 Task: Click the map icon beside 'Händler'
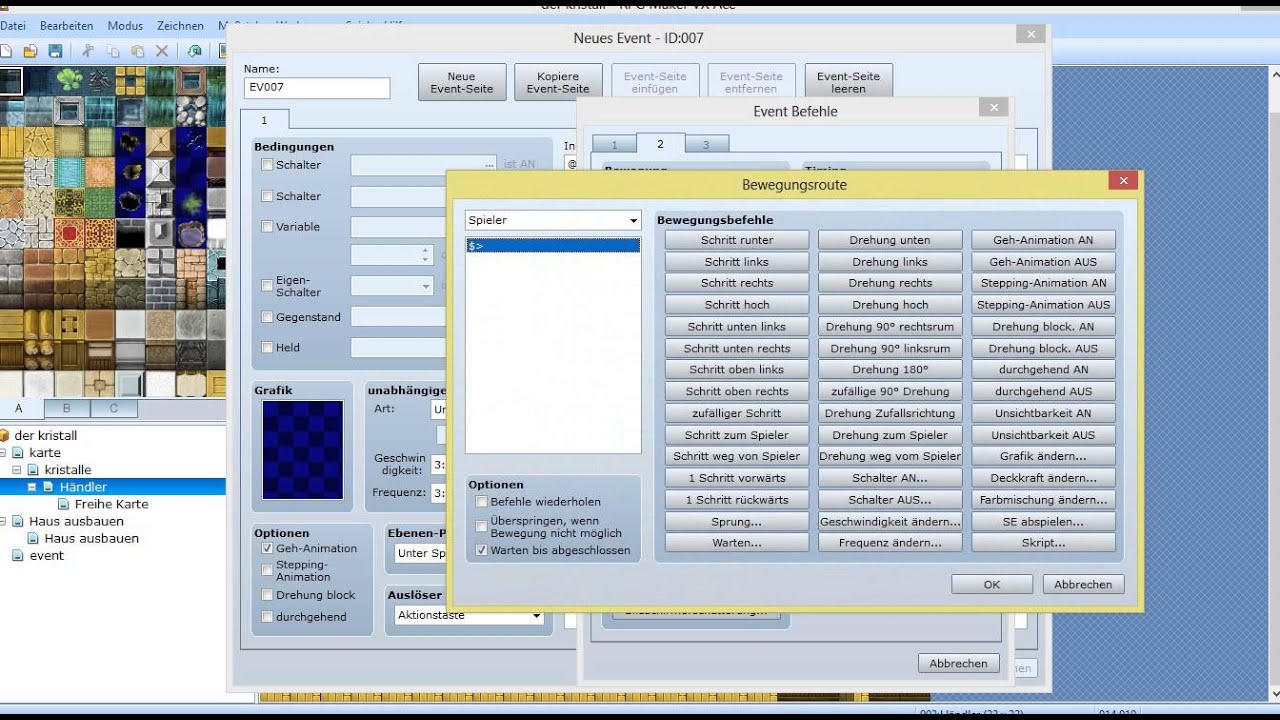[48, 487]
